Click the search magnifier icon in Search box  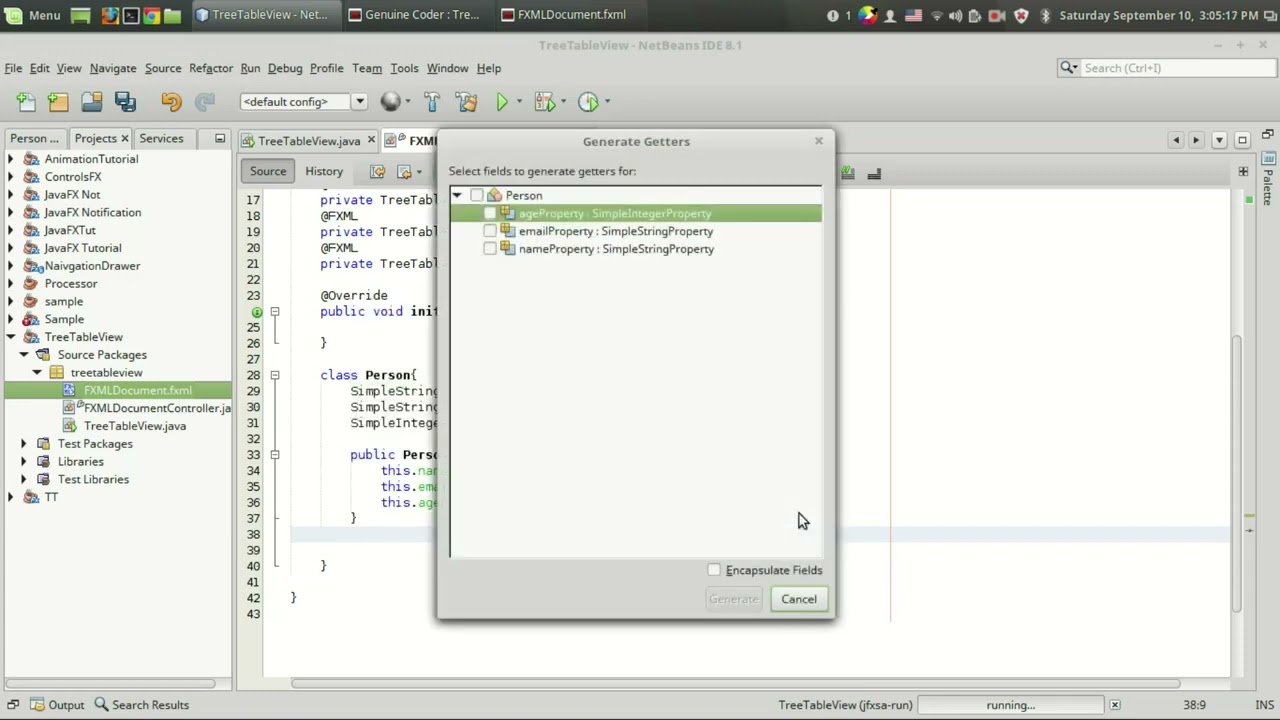(1068, 68)
